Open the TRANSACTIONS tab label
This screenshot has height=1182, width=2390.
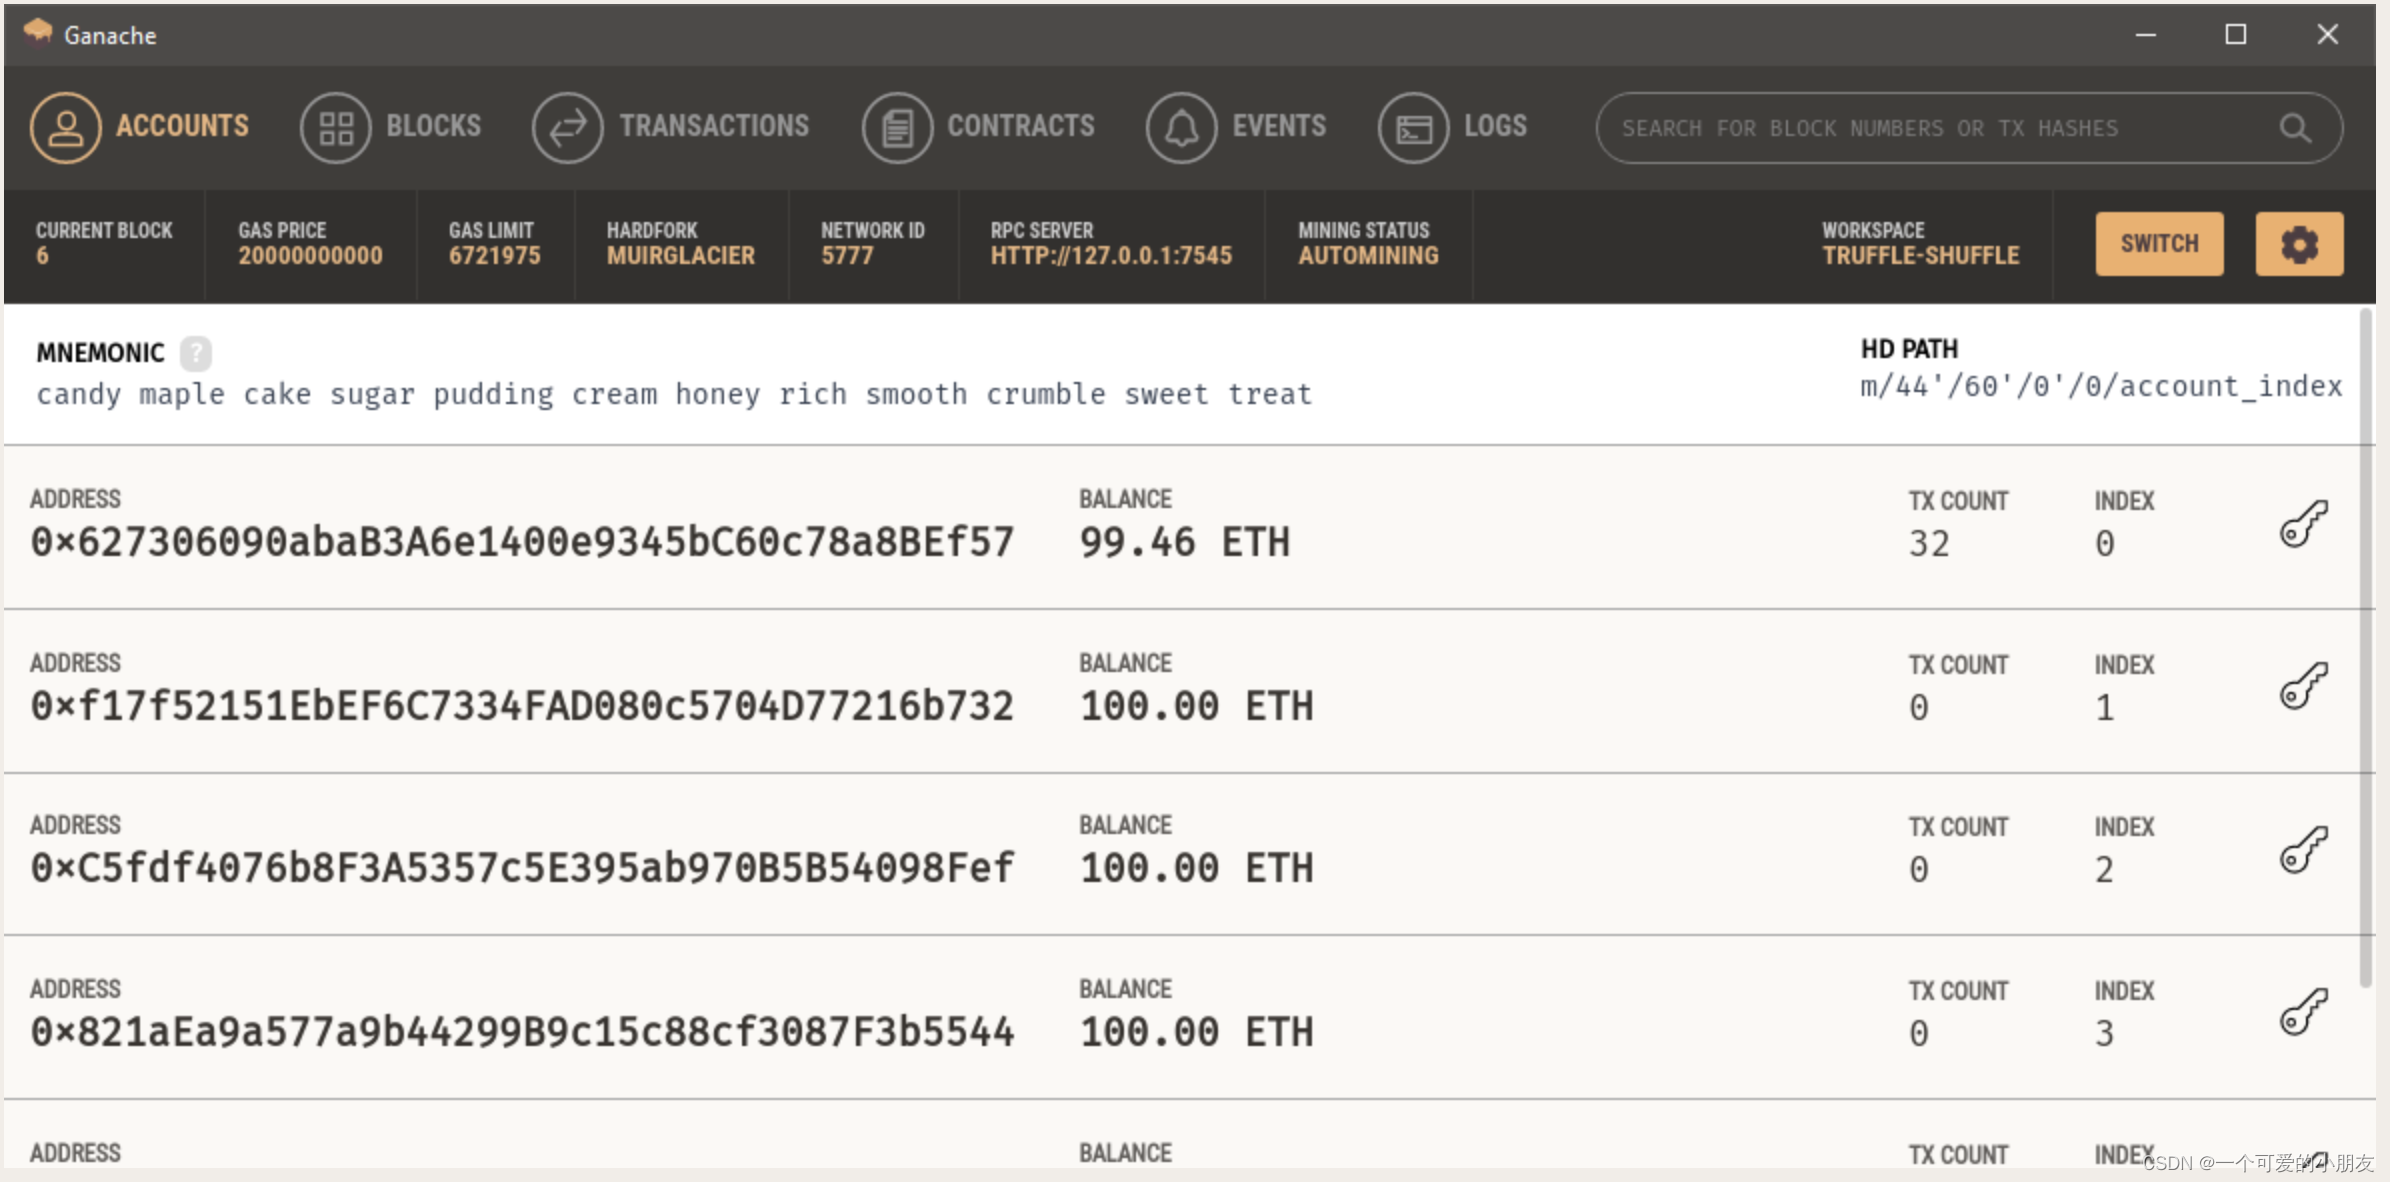click(714, 126)
